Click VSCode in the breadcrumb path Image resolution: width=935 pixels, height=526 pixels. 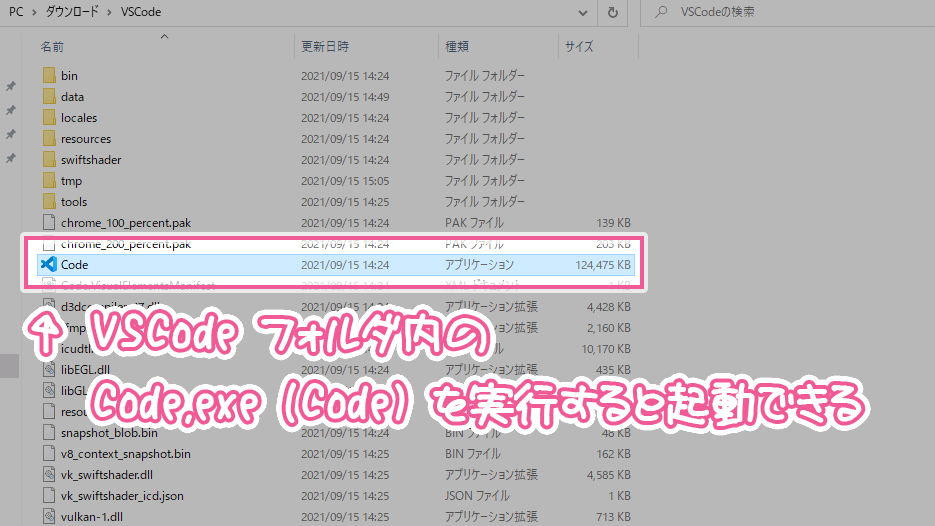[141, 12]
